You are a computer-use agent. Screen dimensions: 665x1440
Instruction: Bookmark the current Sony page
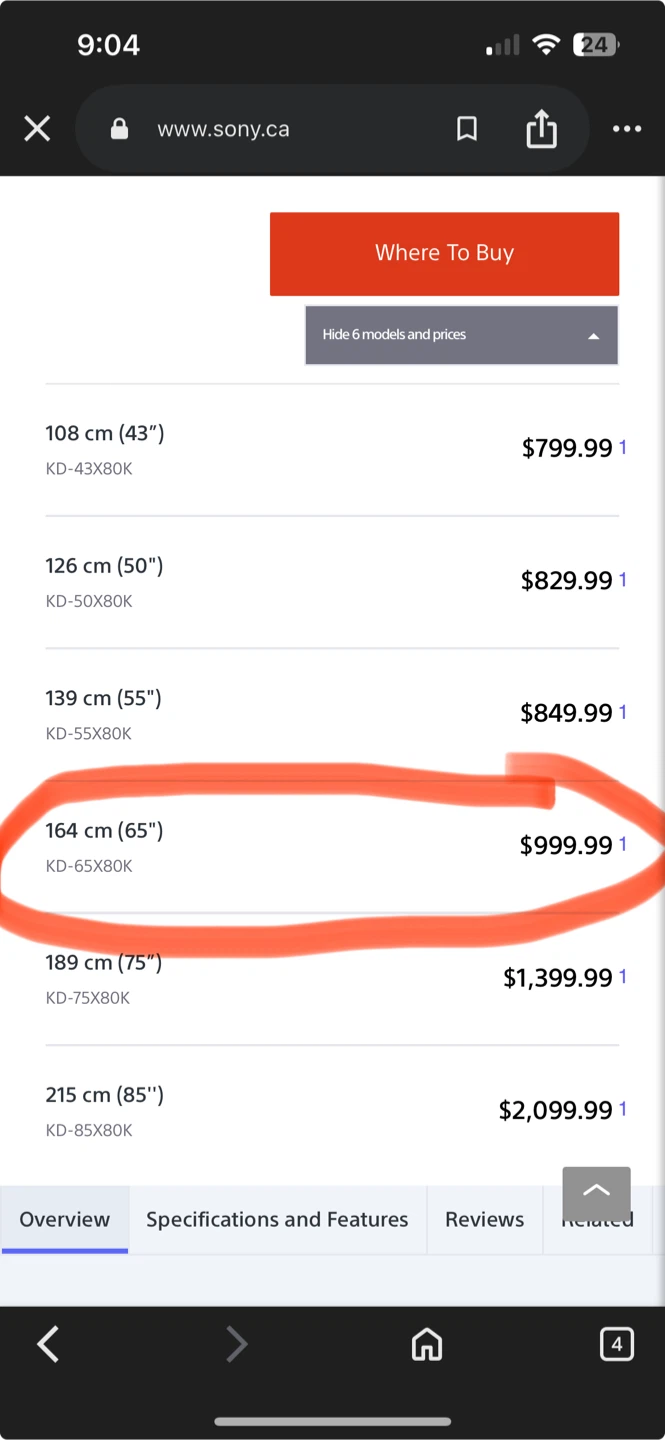pos(466,128)
